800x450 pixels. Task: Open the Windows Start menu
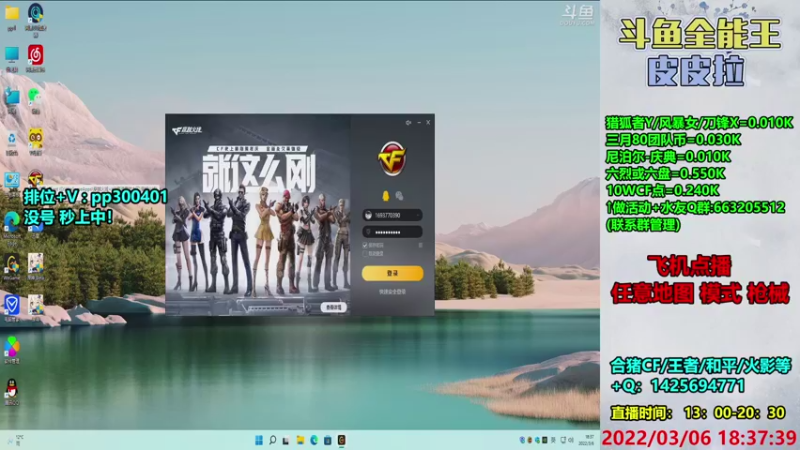click(x=259, y=440)
